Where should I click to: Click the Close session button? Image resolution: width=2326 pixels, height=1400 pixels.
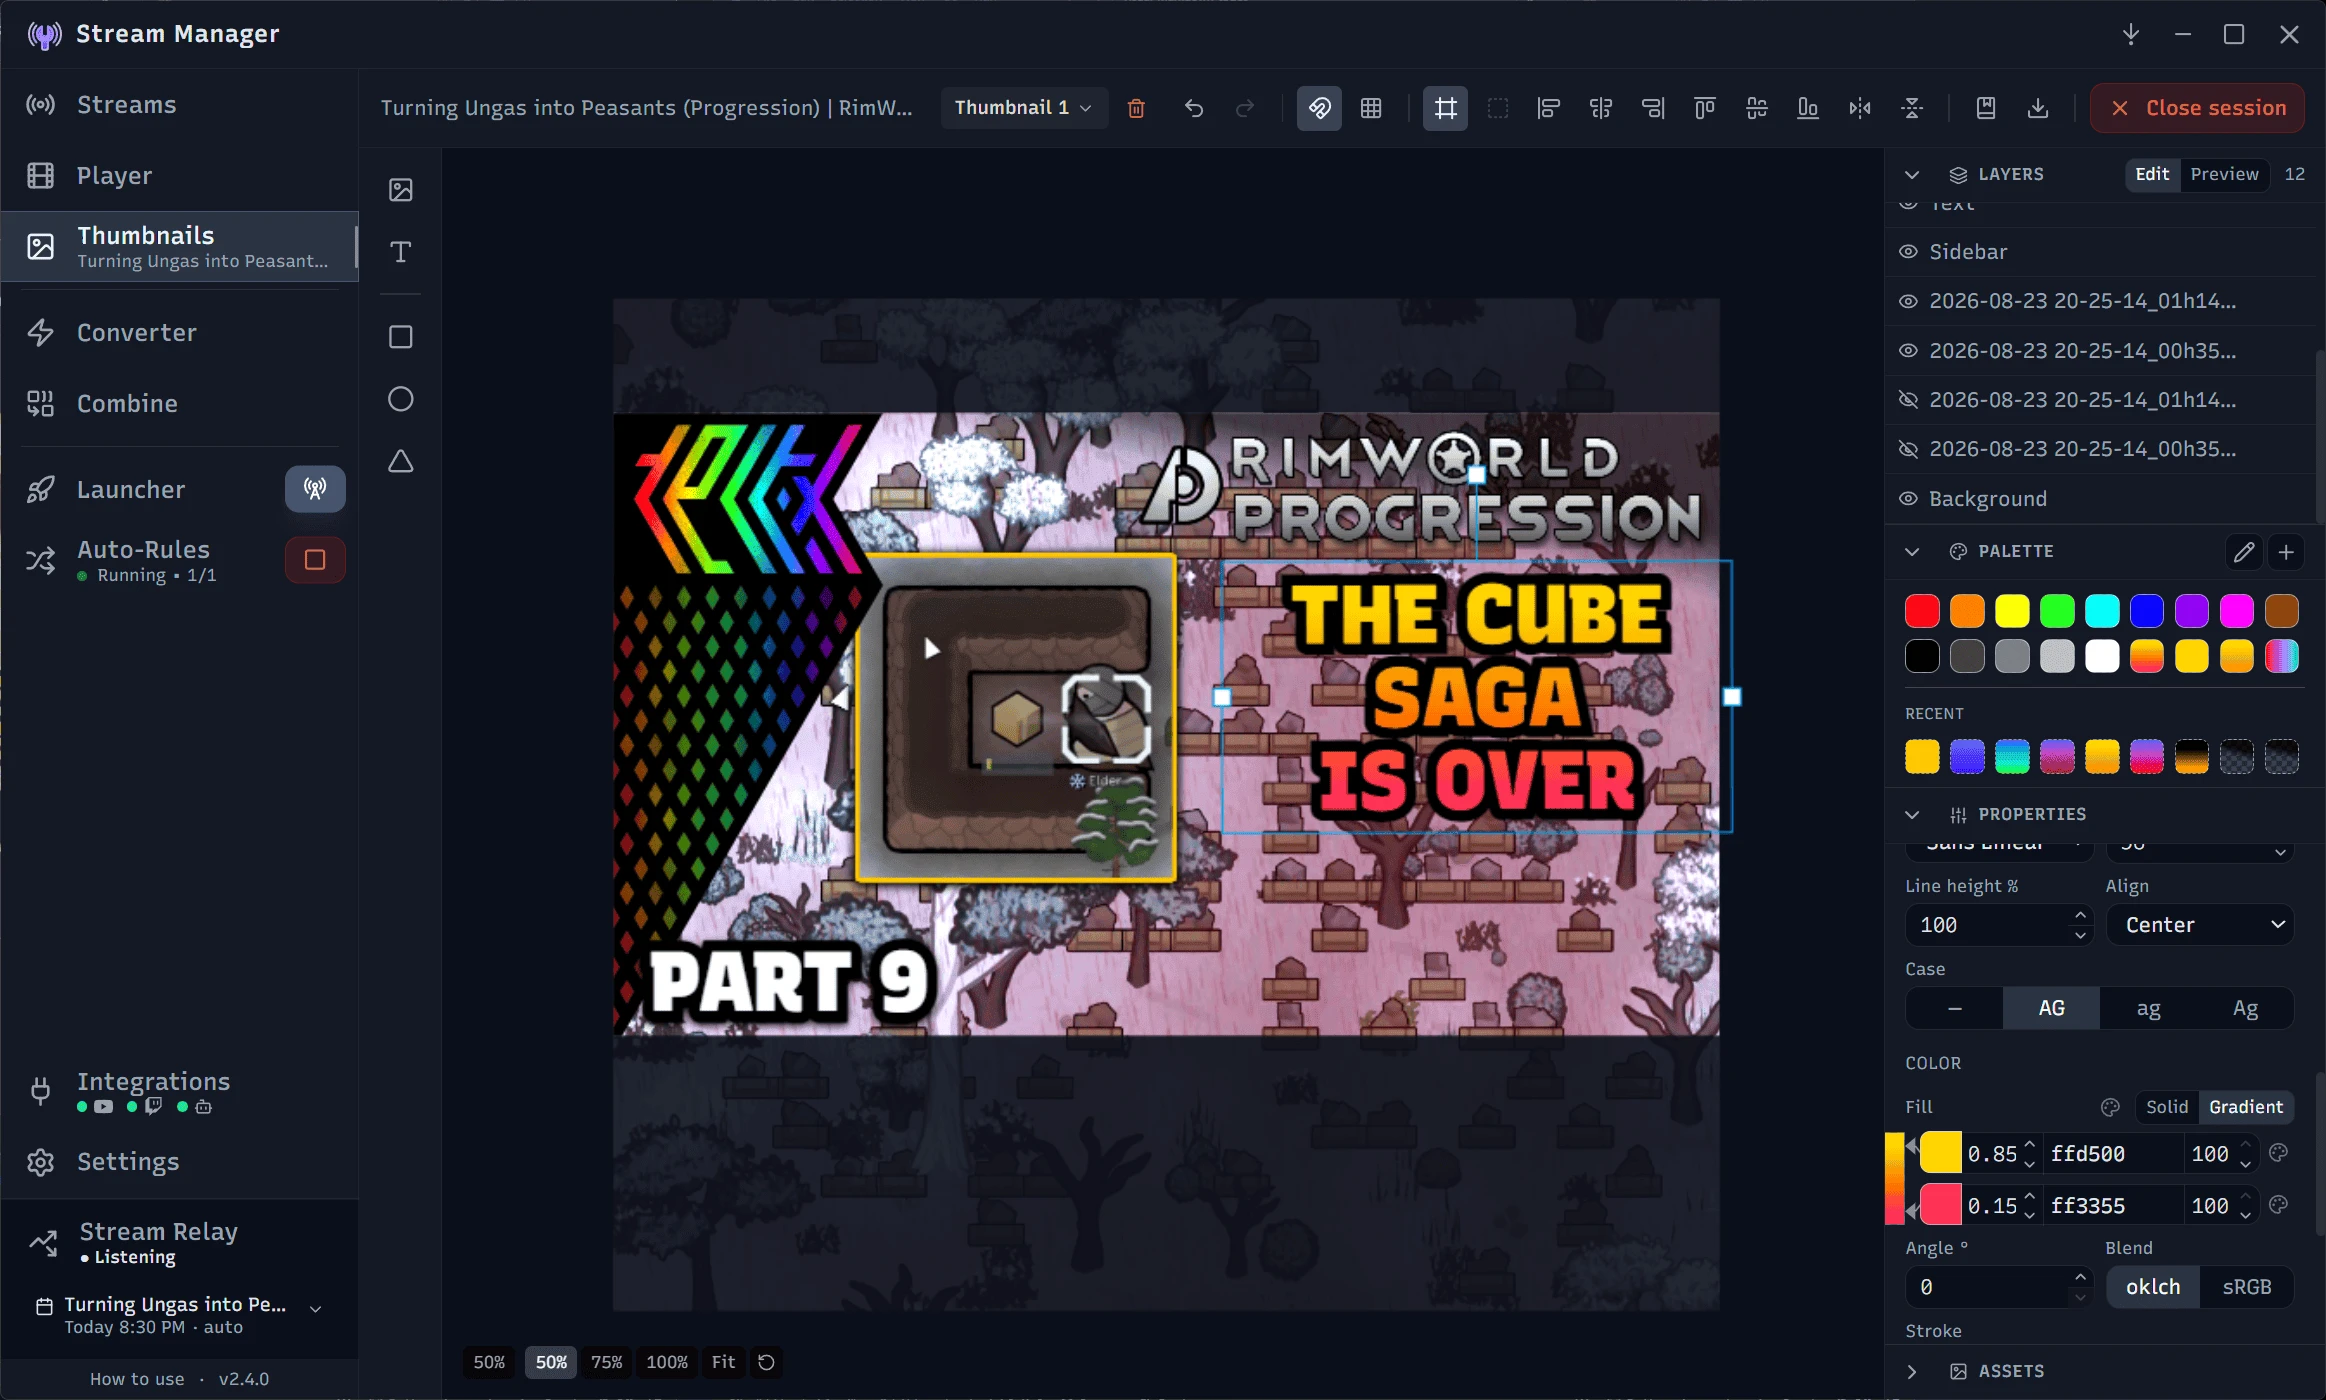click(2197, 108)
